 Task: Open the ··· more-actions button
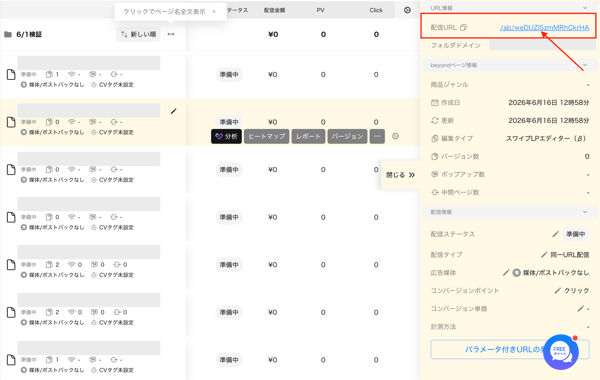click(x=377, y=136)
